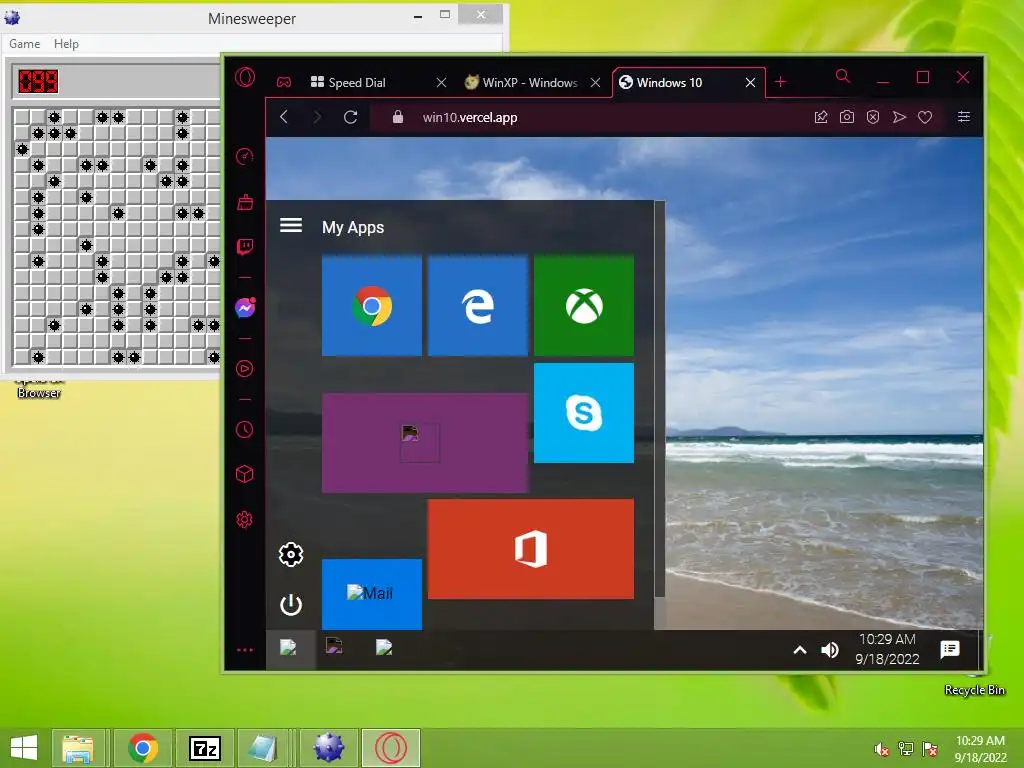The width and height of the screenshot is (1024, 768).
Task: Open Twitch in Opera sidebar
Action: click(245, 247)
